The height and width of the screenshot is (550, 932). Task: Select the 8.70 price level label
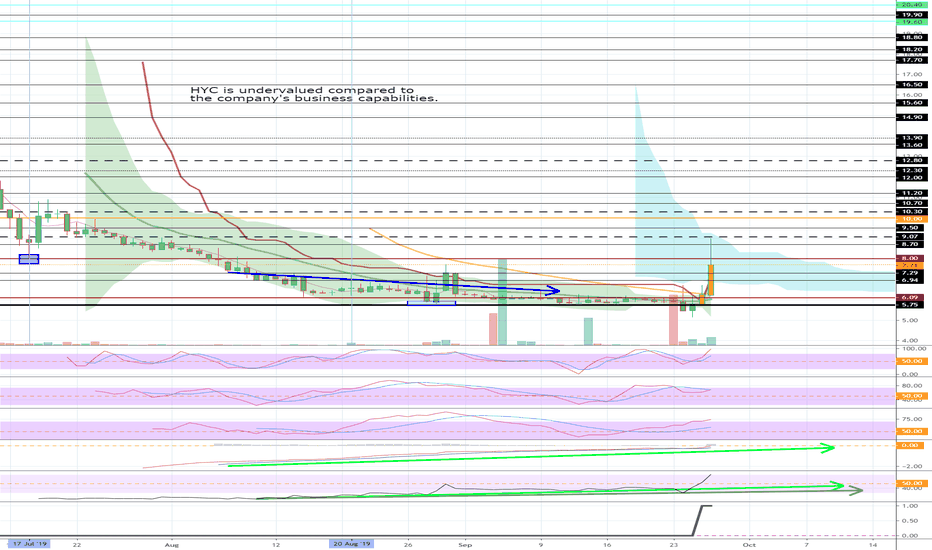coord(912,244)
